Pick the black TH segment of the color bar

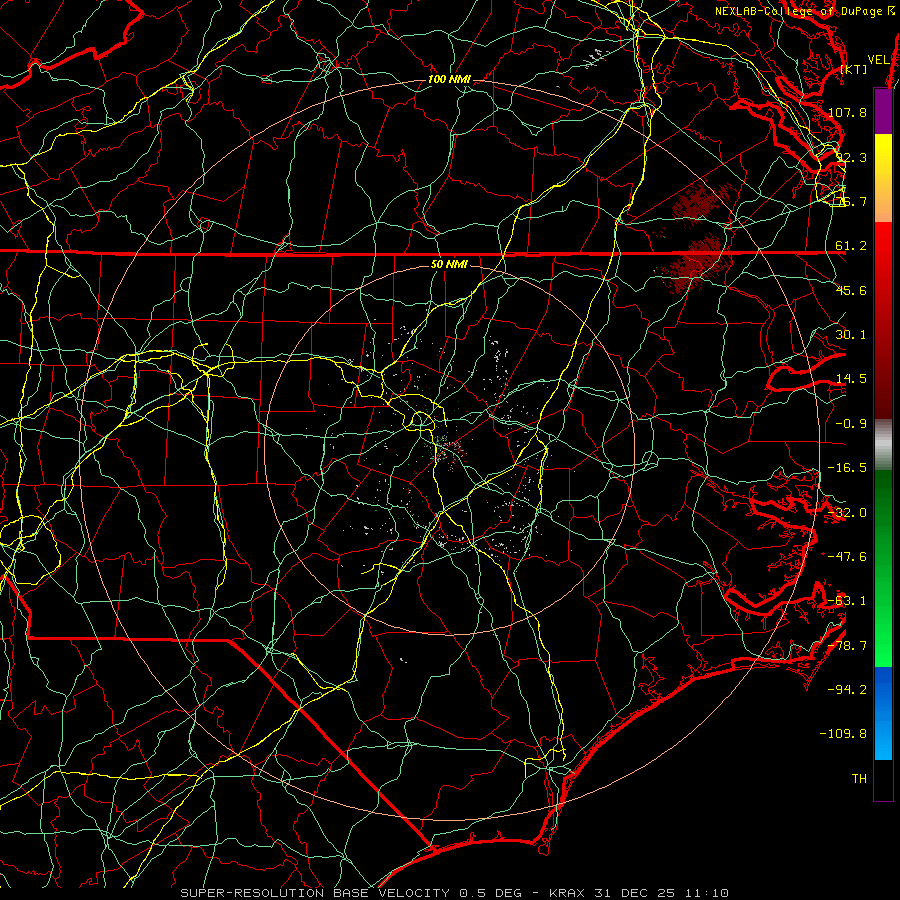click(883, 779)
